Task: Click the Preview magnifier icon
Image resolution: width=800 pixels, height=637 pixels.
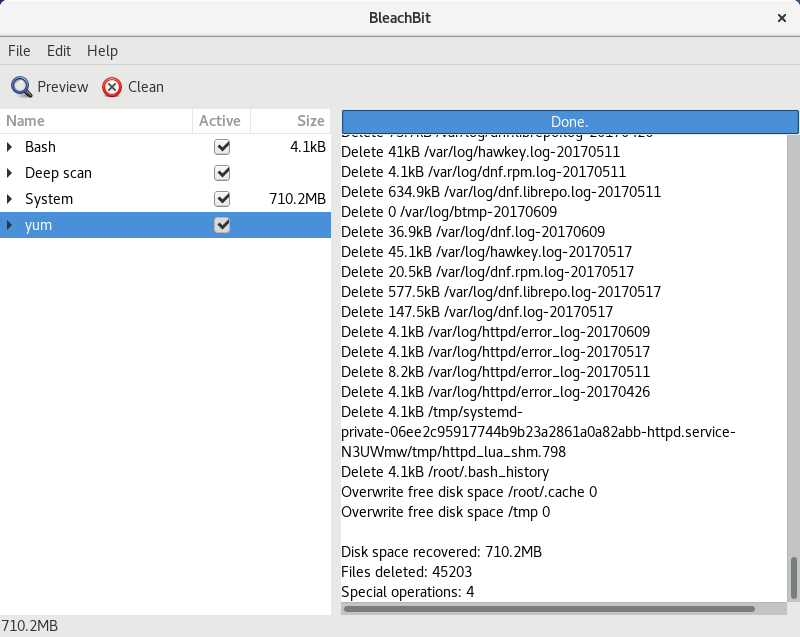Action: [21, 87]
